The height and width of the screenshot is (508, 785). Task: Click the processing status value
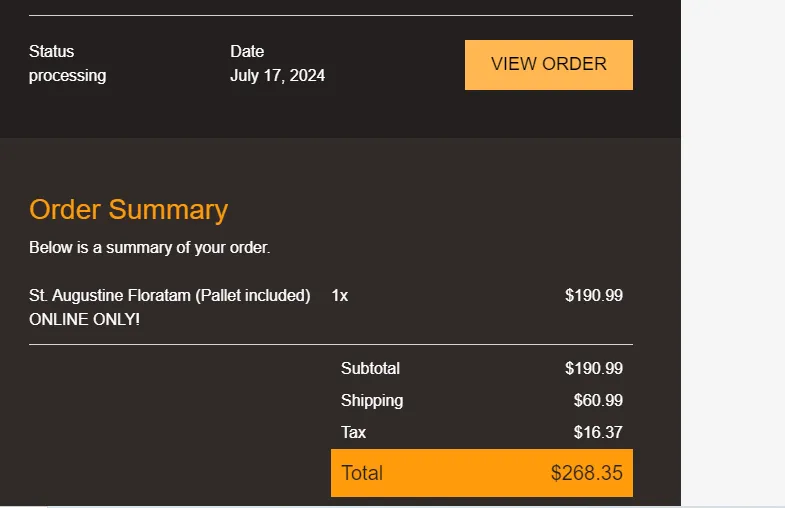[x=67, y=76]
